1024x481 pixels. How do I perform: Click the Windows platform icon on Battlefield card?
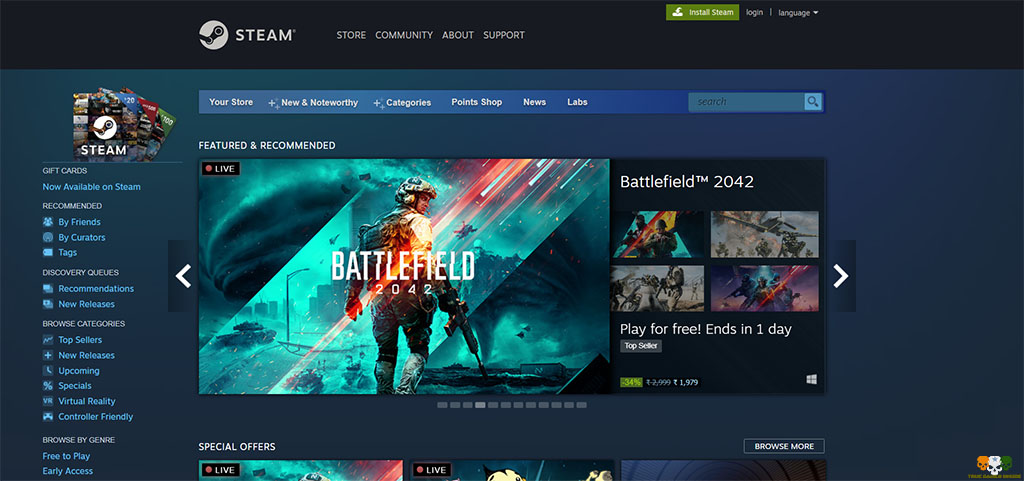point(811,379)
